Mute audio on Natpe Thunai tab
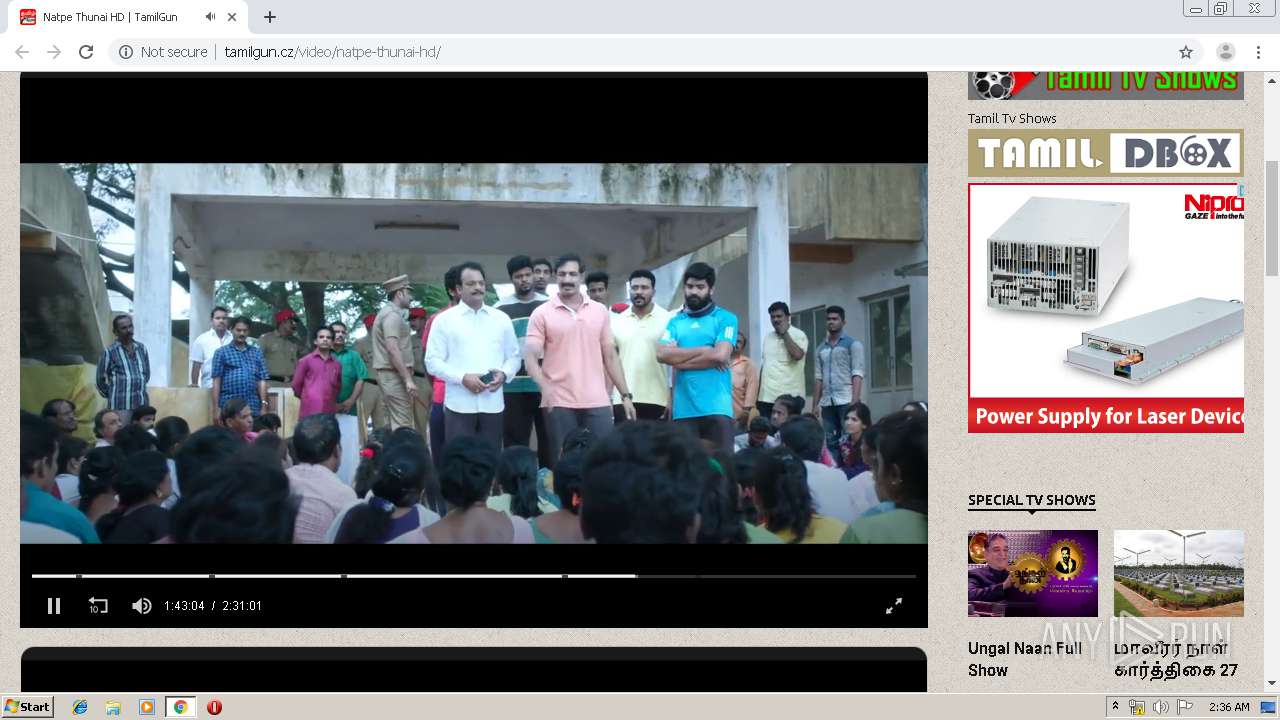 coord(210,17)
